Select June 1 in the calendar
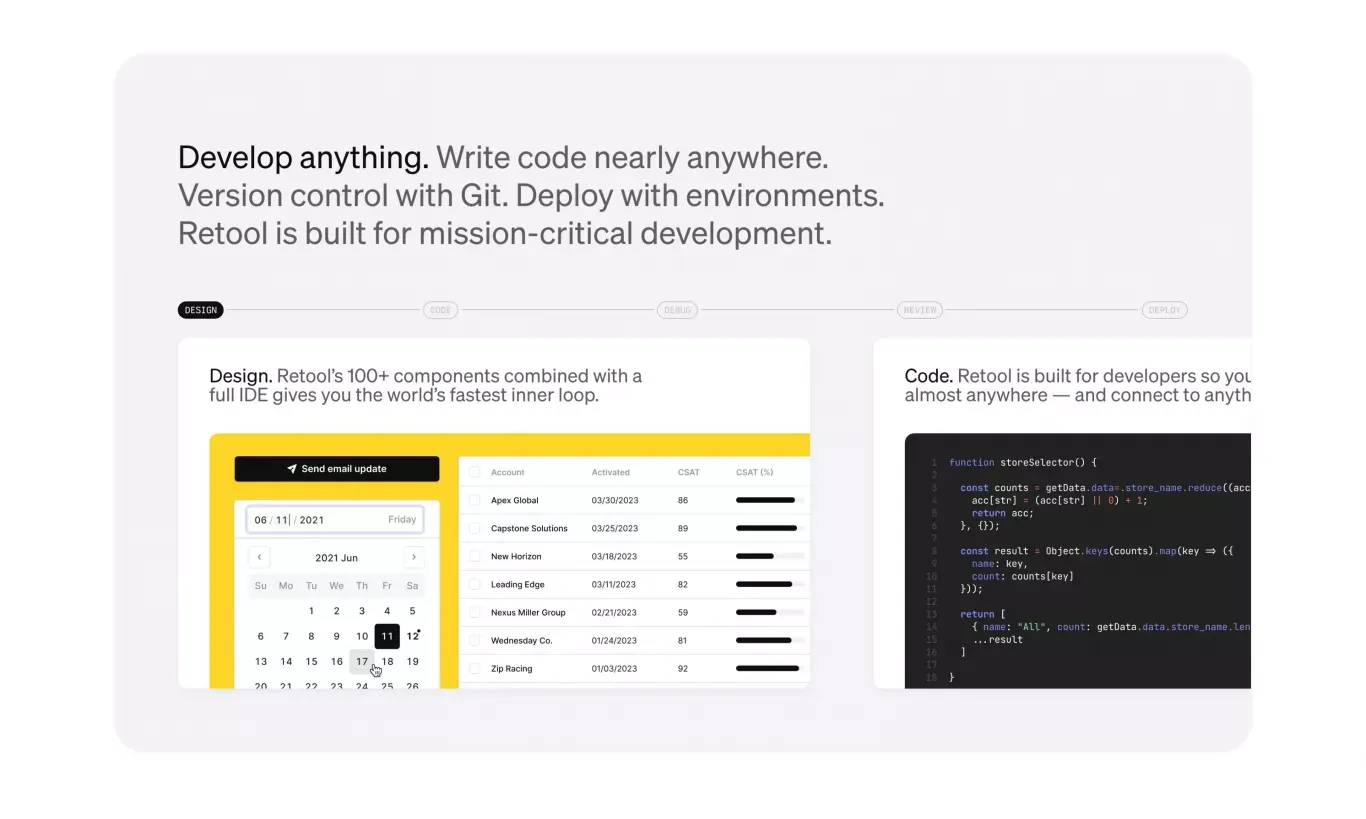Image resolution: width=1366 pixels, height=819 pixels. (x=311, y=611)
